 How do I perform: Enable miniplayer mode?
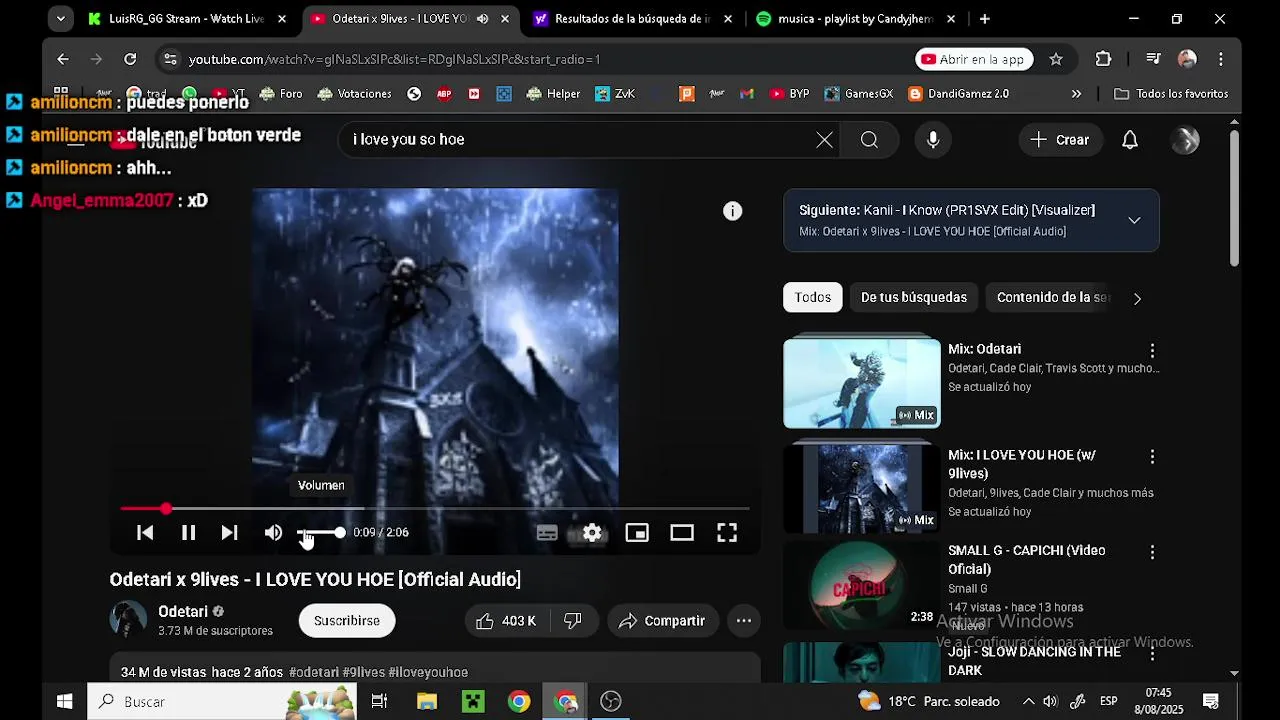coord(637,533)
